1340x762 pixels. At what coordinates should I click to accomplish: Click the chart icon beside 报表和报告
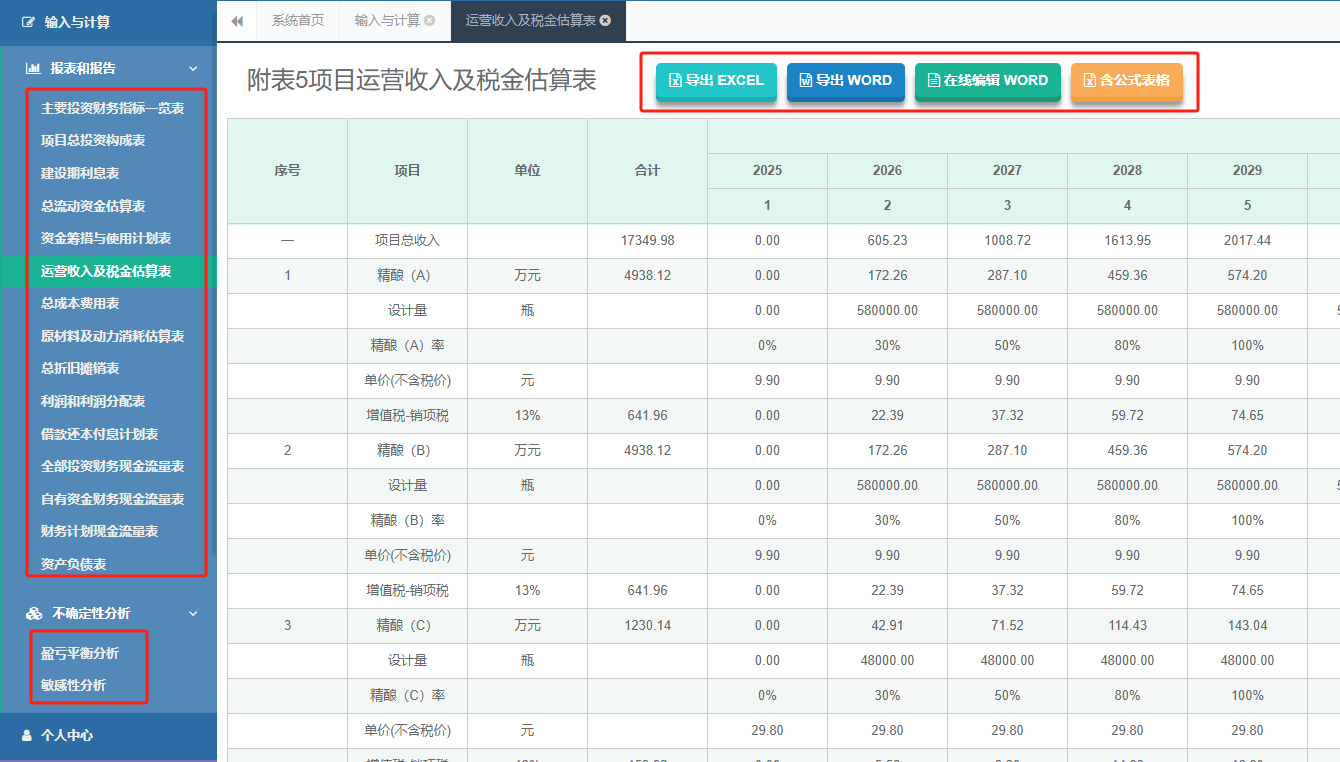pyautogui.click(x=33, y=68)
